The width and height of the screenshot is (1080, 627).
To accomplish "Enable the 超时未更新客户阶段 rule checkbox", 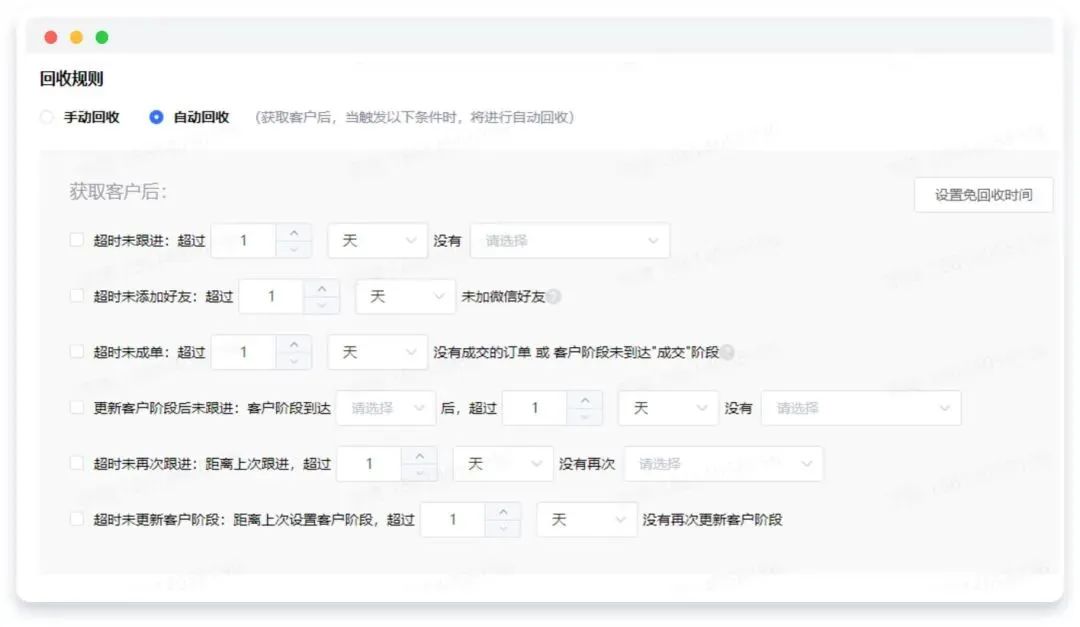I will coord(76,519).
